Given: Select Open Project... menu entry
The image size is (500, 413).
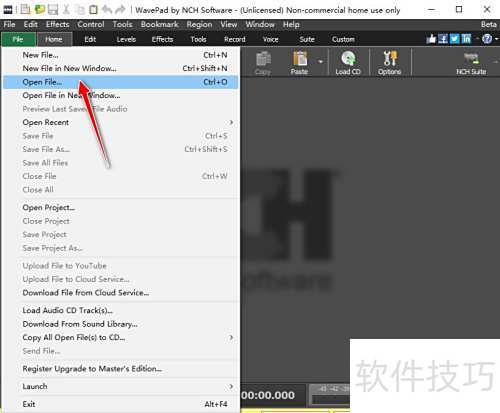Looking at the screenshot, I should (121, 207).
